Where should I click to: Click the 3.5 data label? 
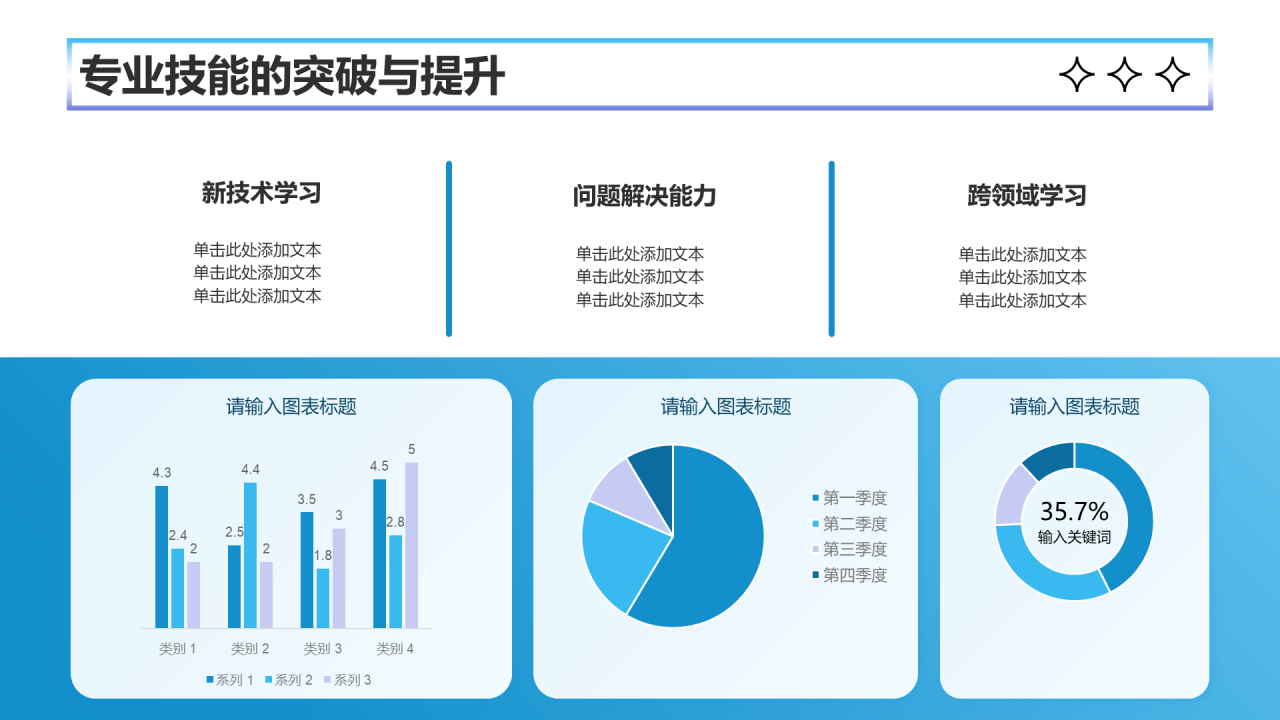tap(307, 499)
